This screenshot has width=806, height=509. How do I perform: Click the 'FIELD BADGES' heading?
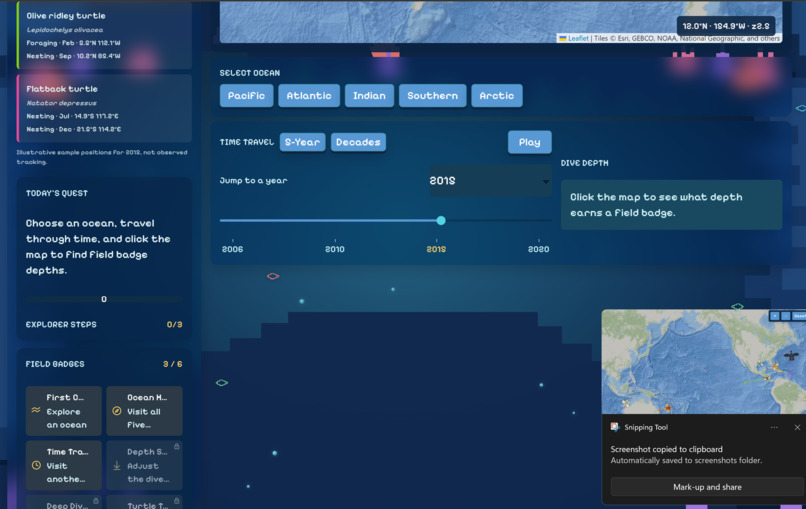pyautogui.click(x=55, y=364)
